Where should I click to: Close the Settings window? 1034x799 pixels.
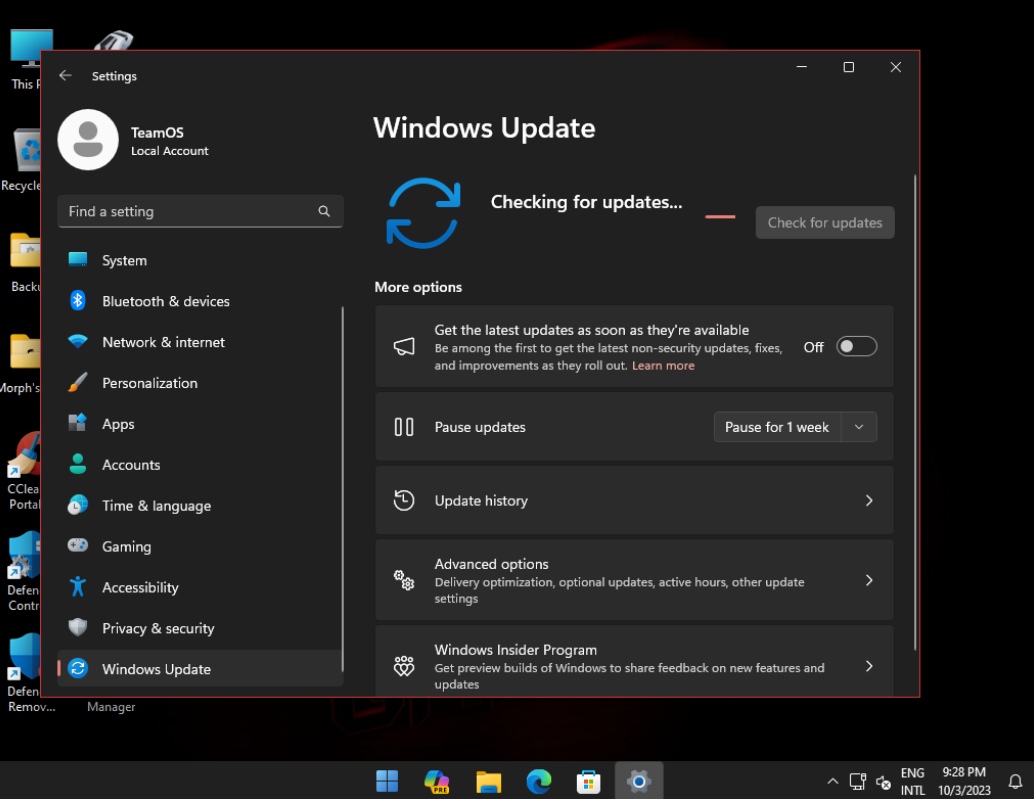click(896, 67)
